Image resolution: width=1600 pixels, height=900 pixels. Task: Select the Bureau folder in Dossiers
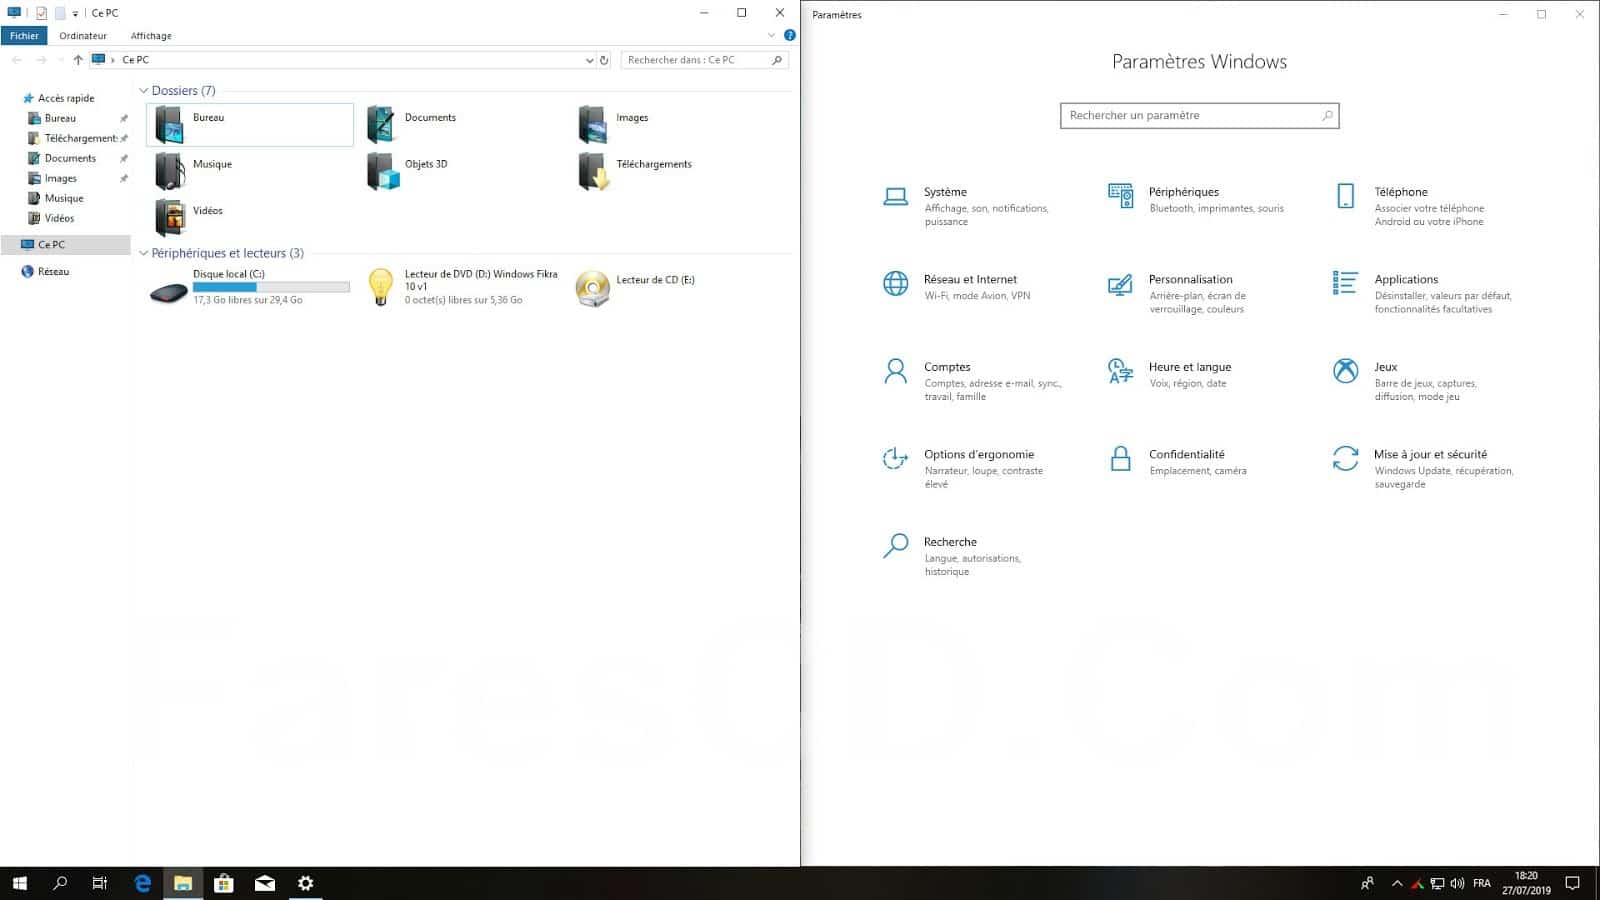(x=250, y=125)
